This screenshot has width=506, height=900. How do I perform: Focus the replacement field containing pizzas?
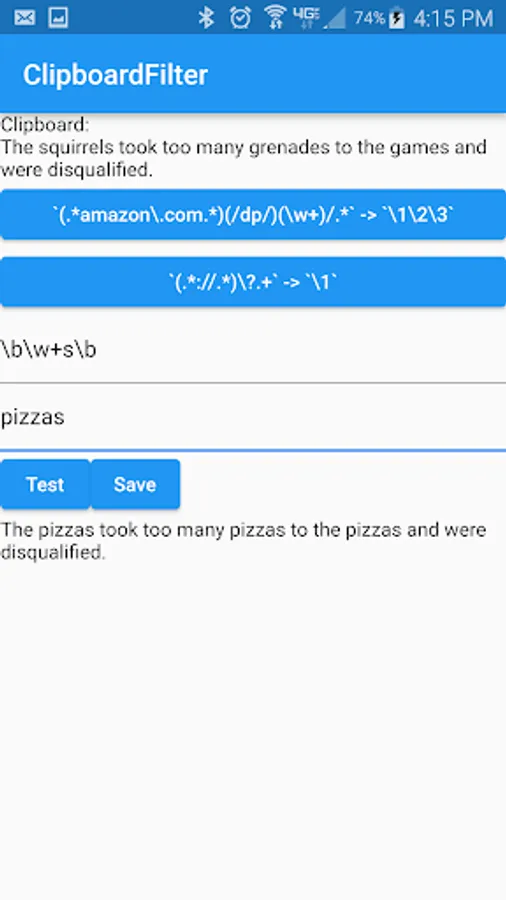tap(253, 417)
